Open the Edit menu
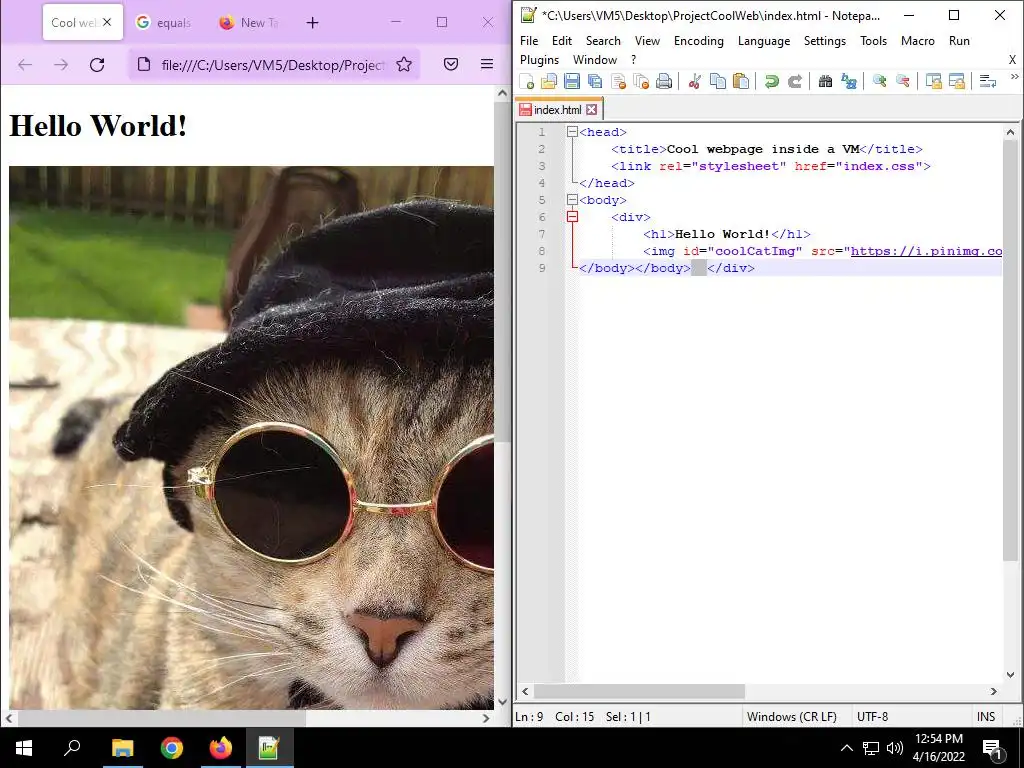Screen dimensions: 1024x768 coord(562,40)
